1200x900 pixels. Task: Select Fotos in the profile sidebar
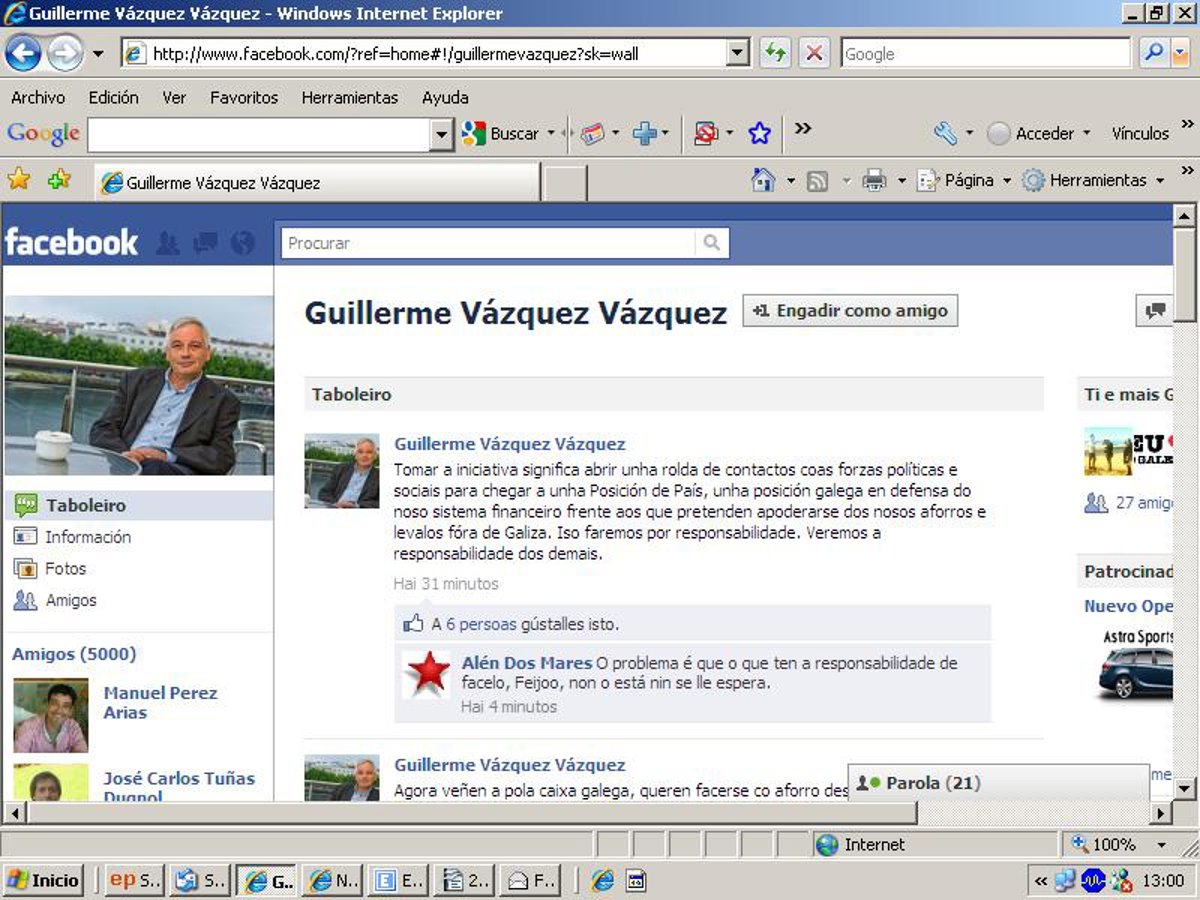65,568
